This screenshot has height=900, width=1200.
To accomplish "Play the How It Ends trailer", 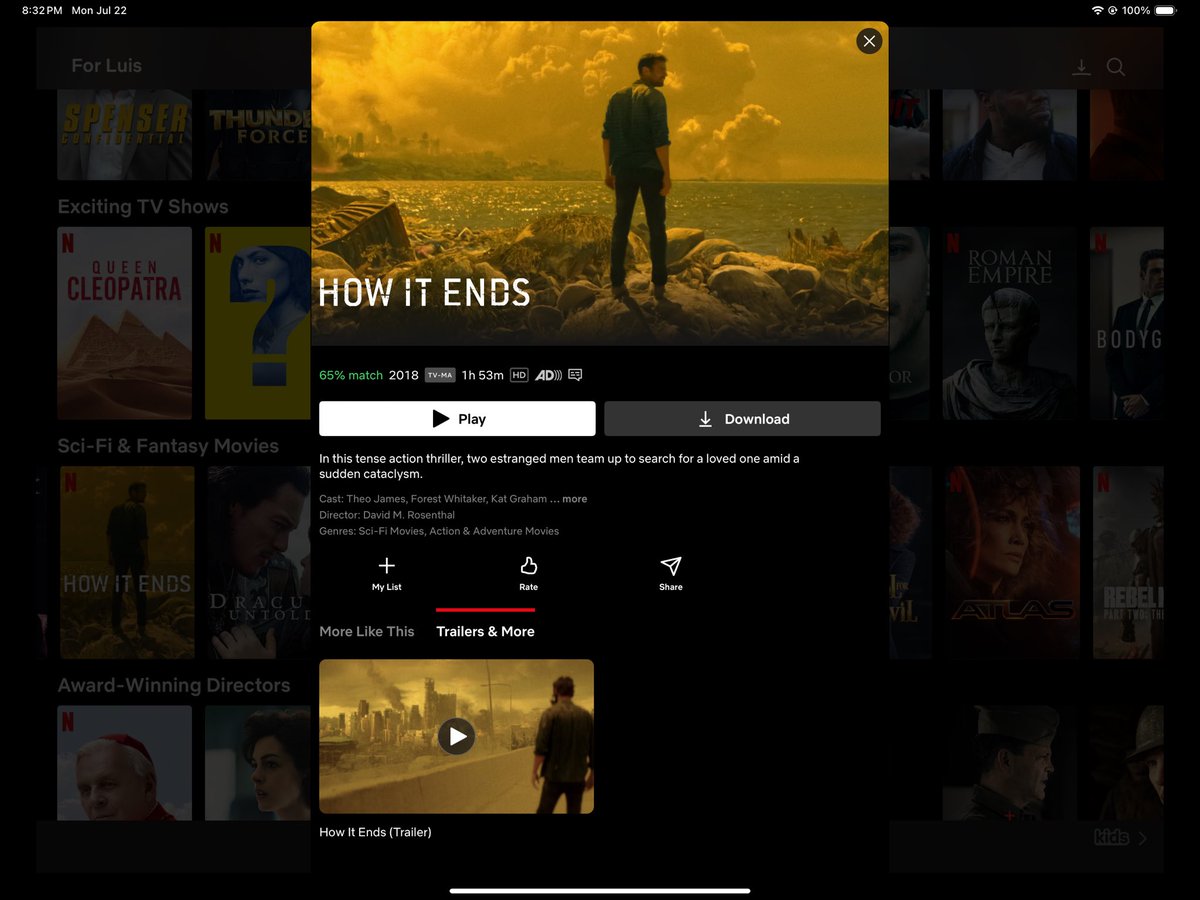I will pos(457,736).
